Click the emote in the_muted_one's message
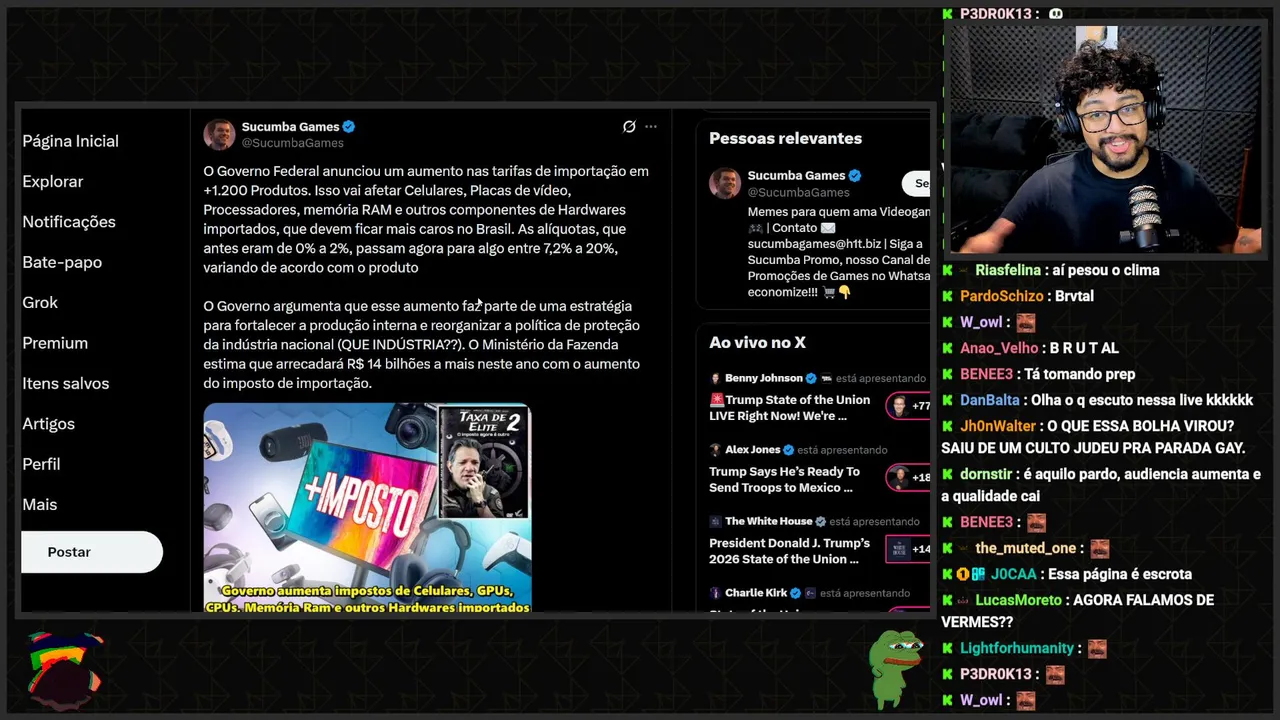 pyautogui.click(x=1100, y=548)
